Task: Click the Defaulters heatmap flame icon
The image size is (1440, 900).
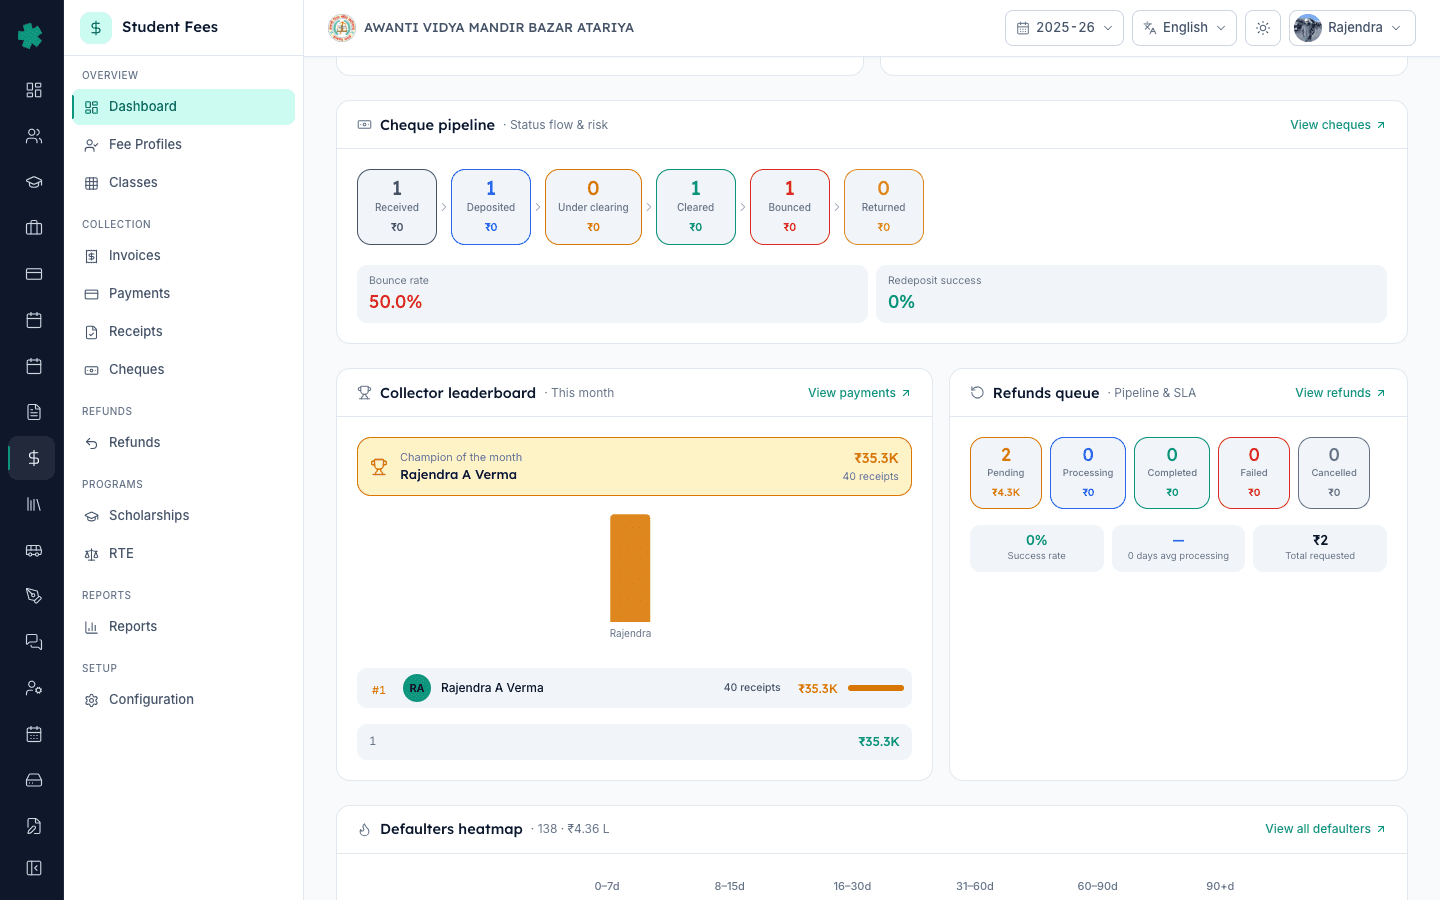Action: point(364,829)
